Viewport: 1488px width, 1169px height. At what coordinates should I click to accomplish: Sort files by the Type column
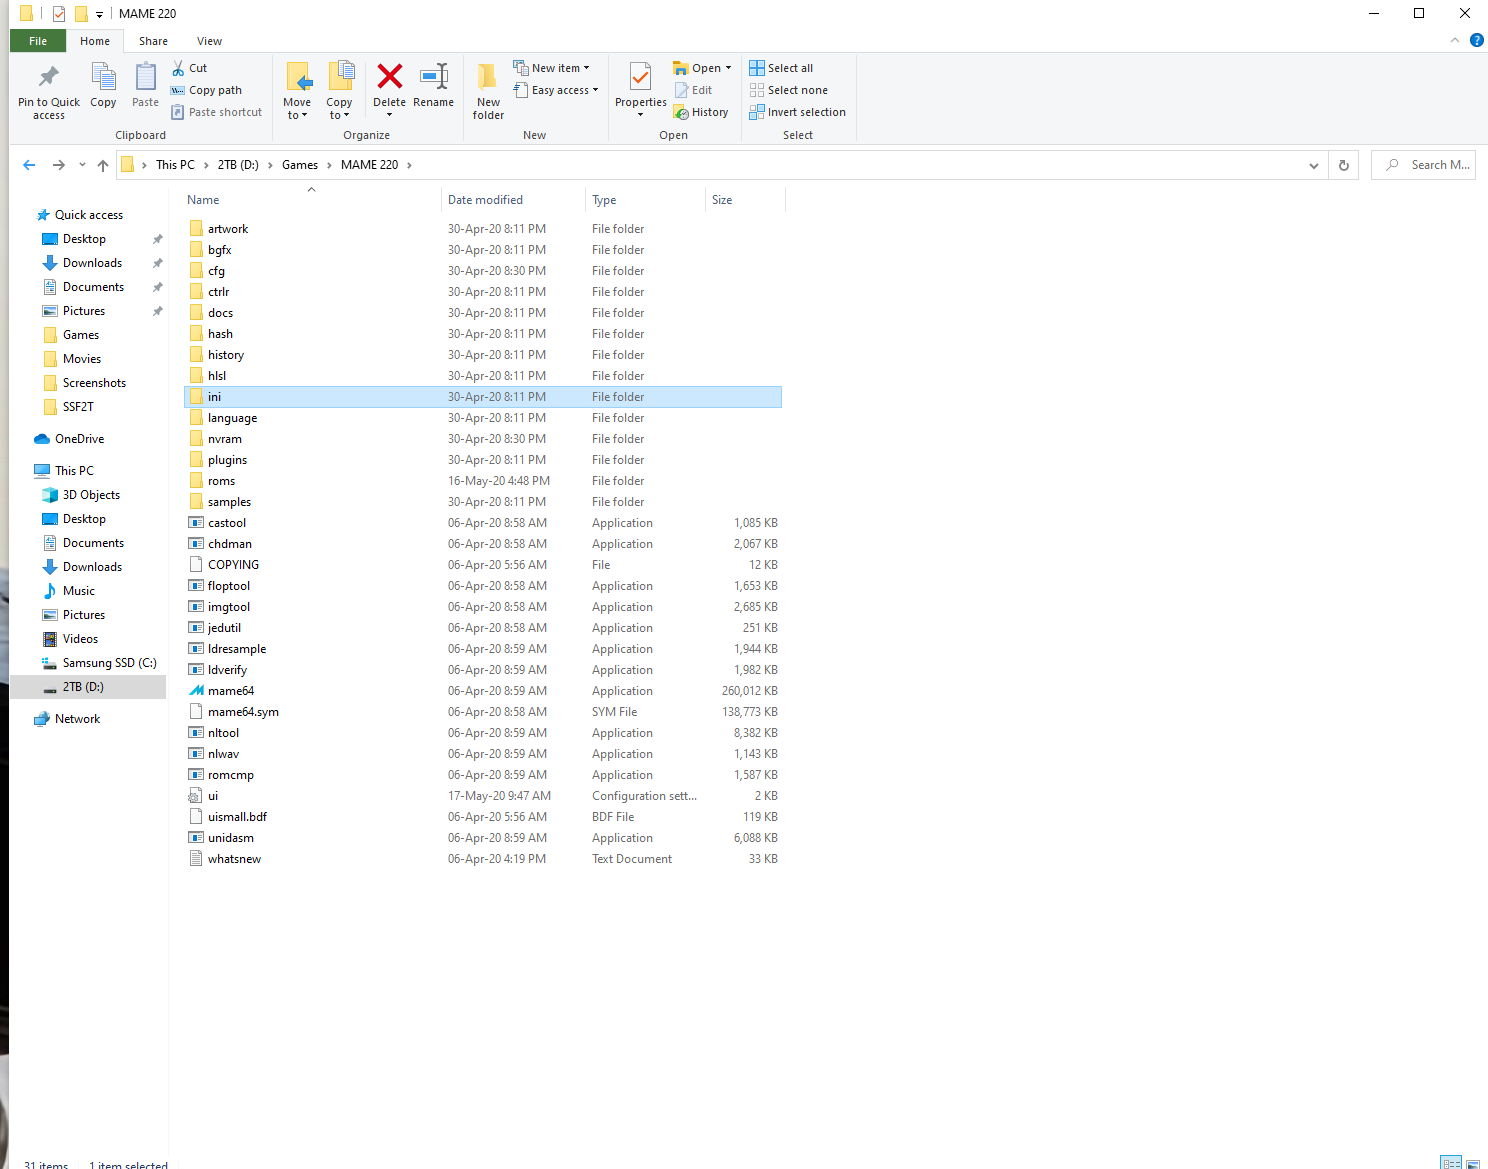click(645, 200)
